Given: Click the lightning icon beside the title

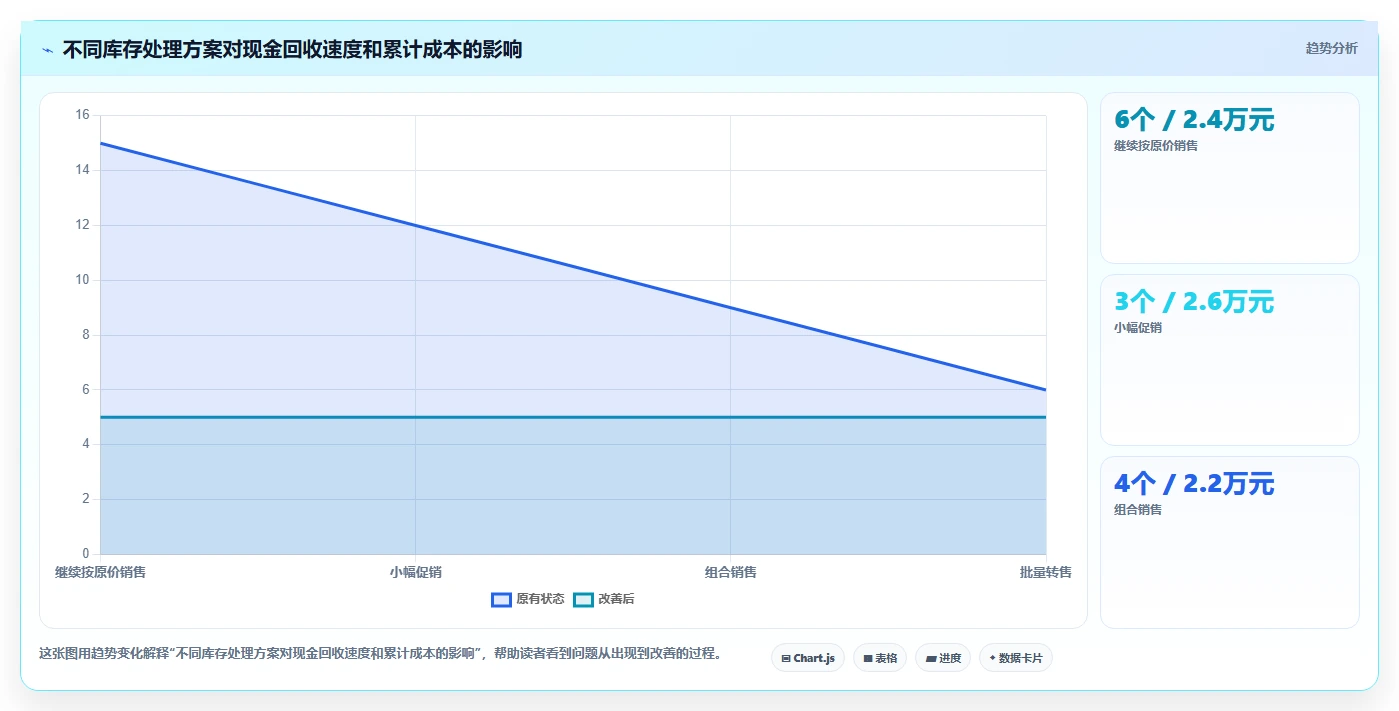Looking at the screenshot, I should coord(47,50).
